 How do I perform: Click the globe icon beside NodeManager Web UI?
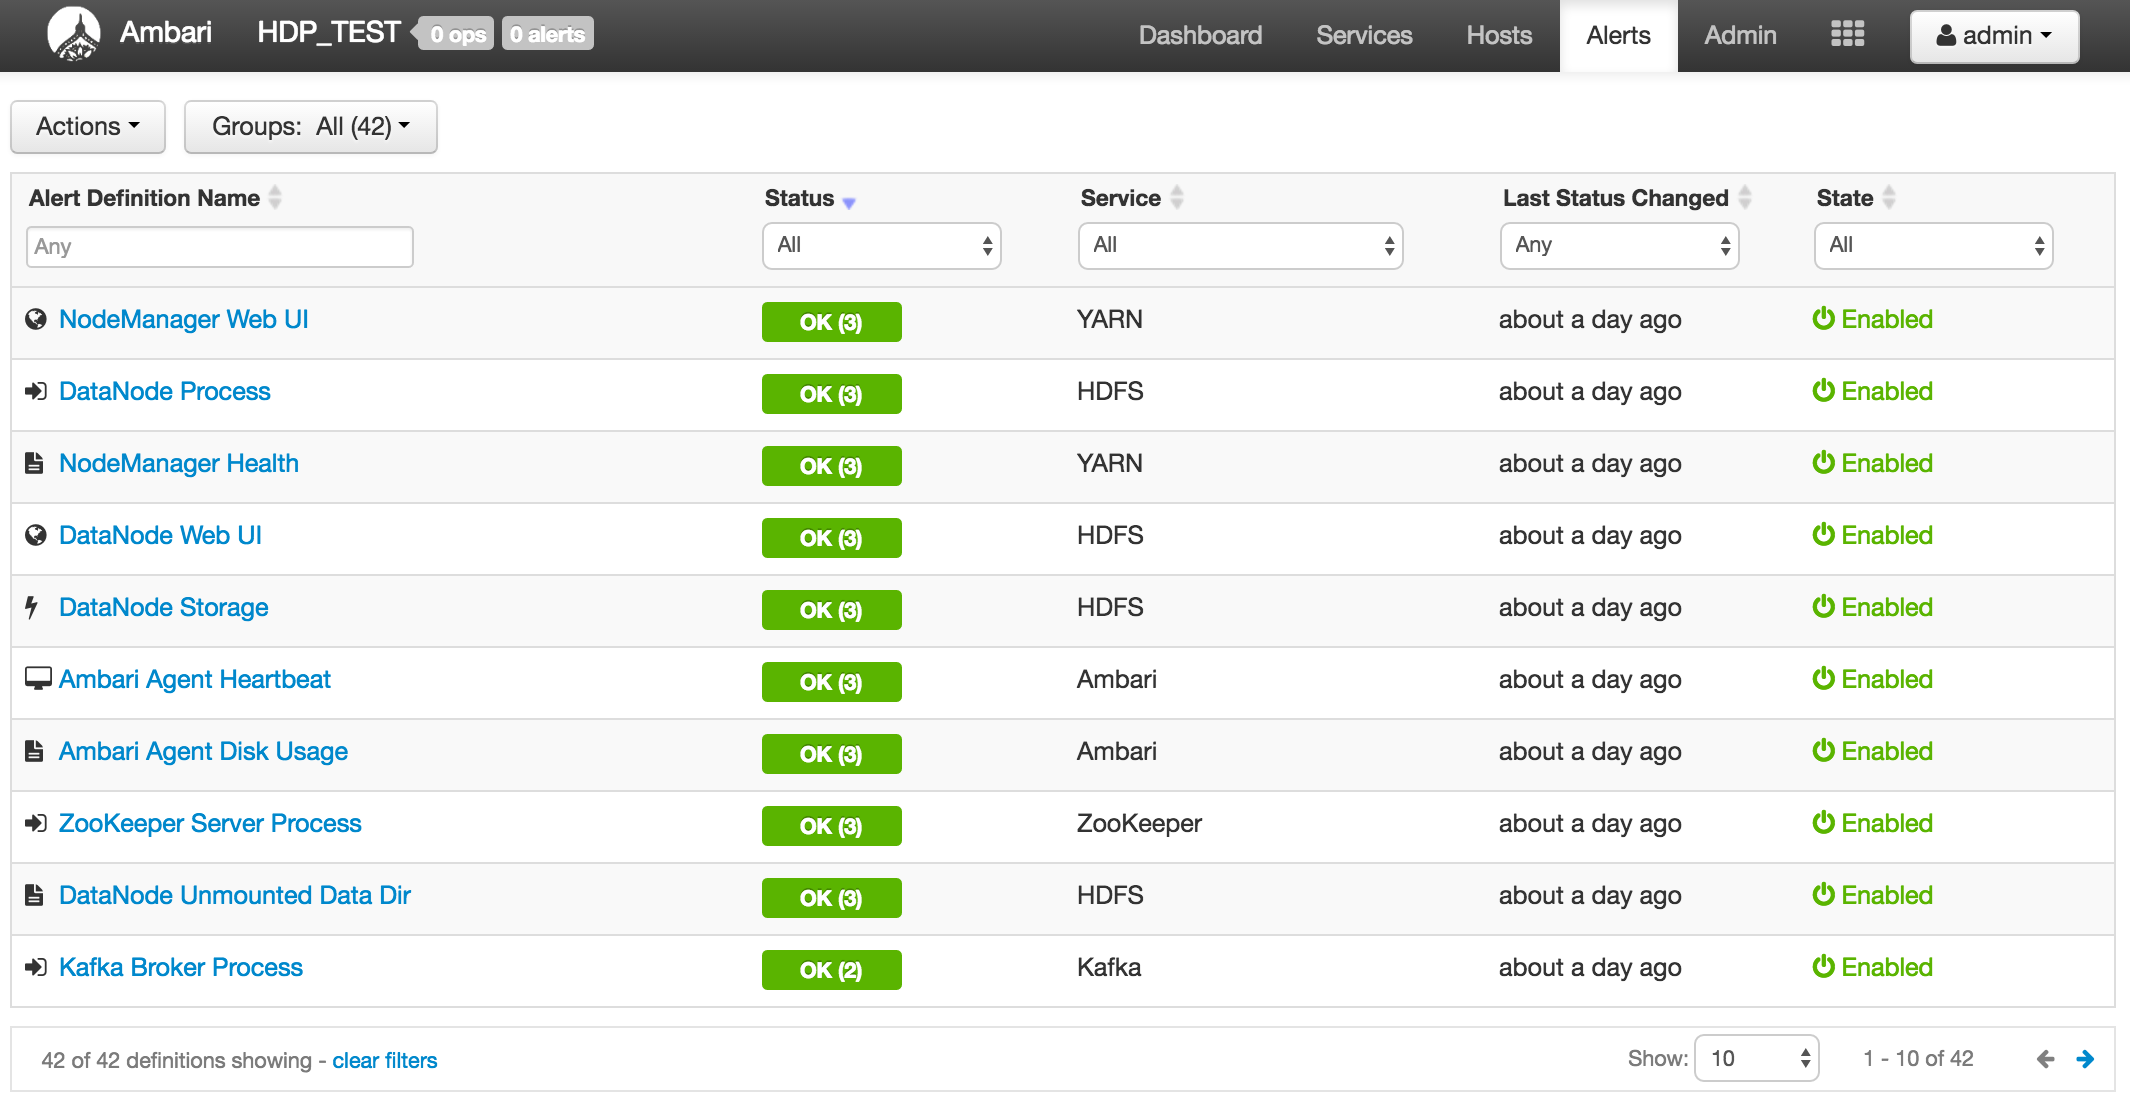point(35,319)
